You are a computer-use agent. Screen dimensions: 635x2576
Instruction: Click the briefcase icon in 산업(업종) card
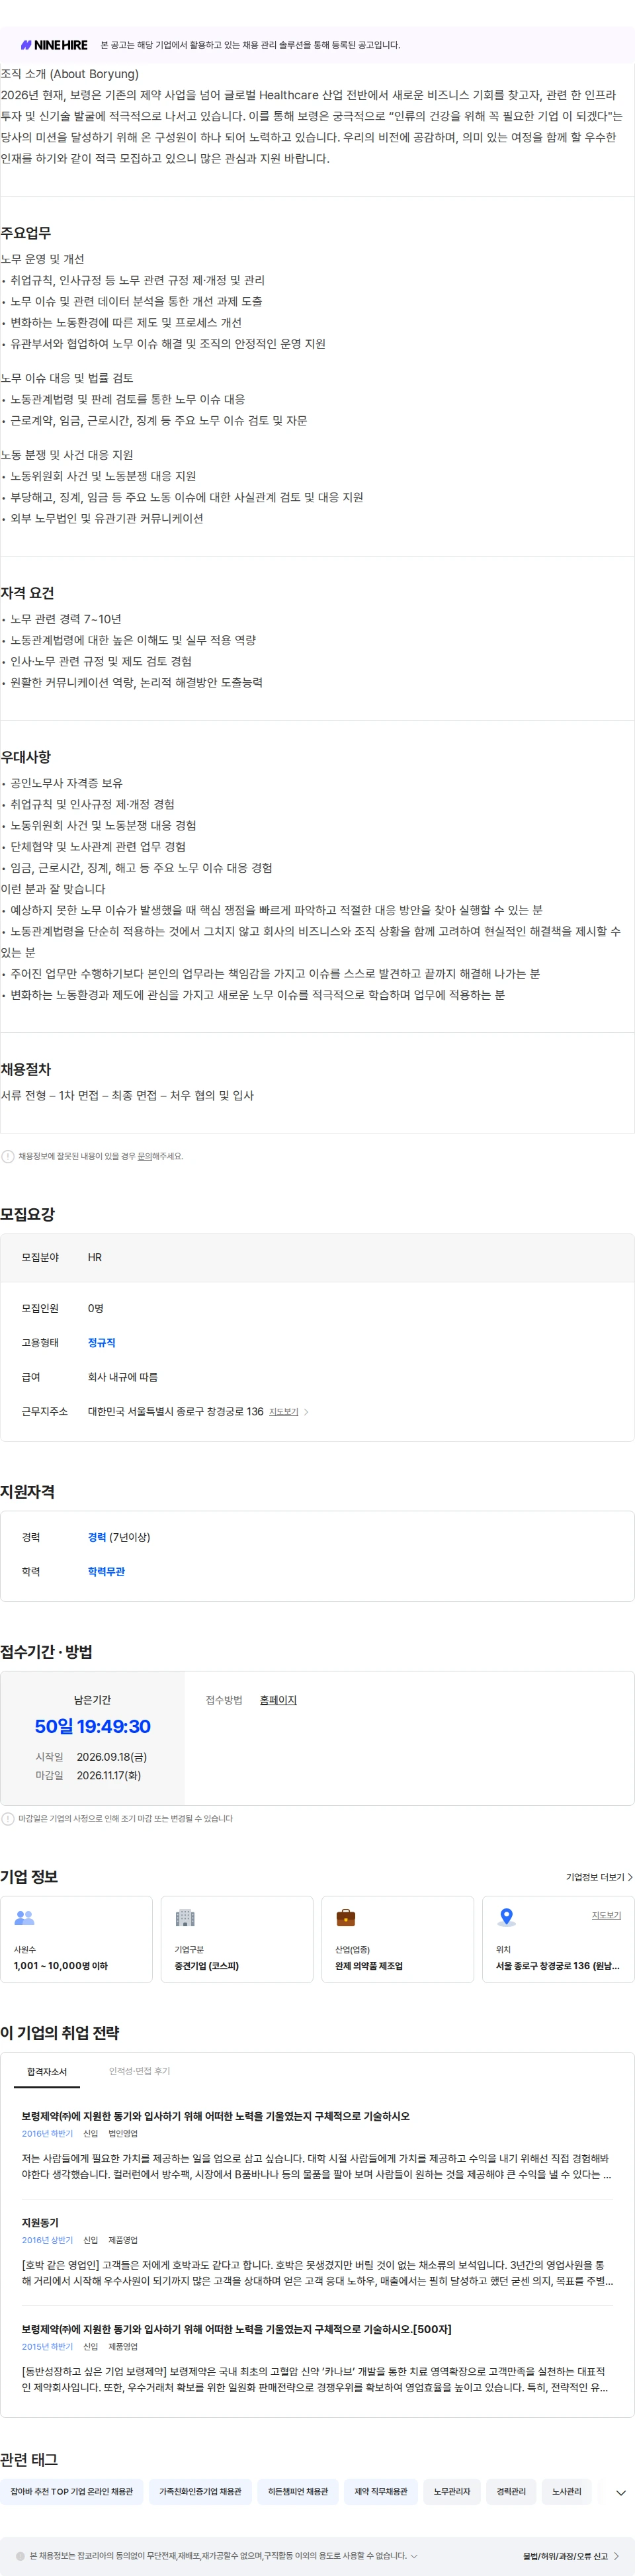(x=346, y=1918)
